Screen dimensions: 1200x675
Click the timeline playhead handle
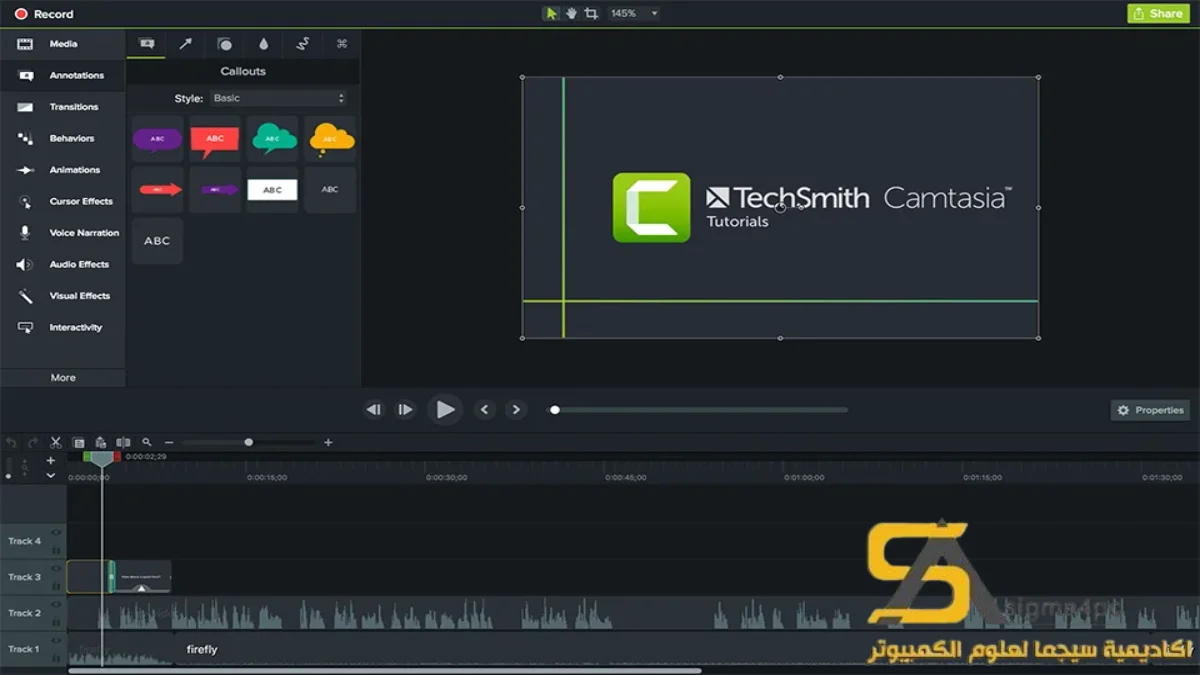pos(102,458)
